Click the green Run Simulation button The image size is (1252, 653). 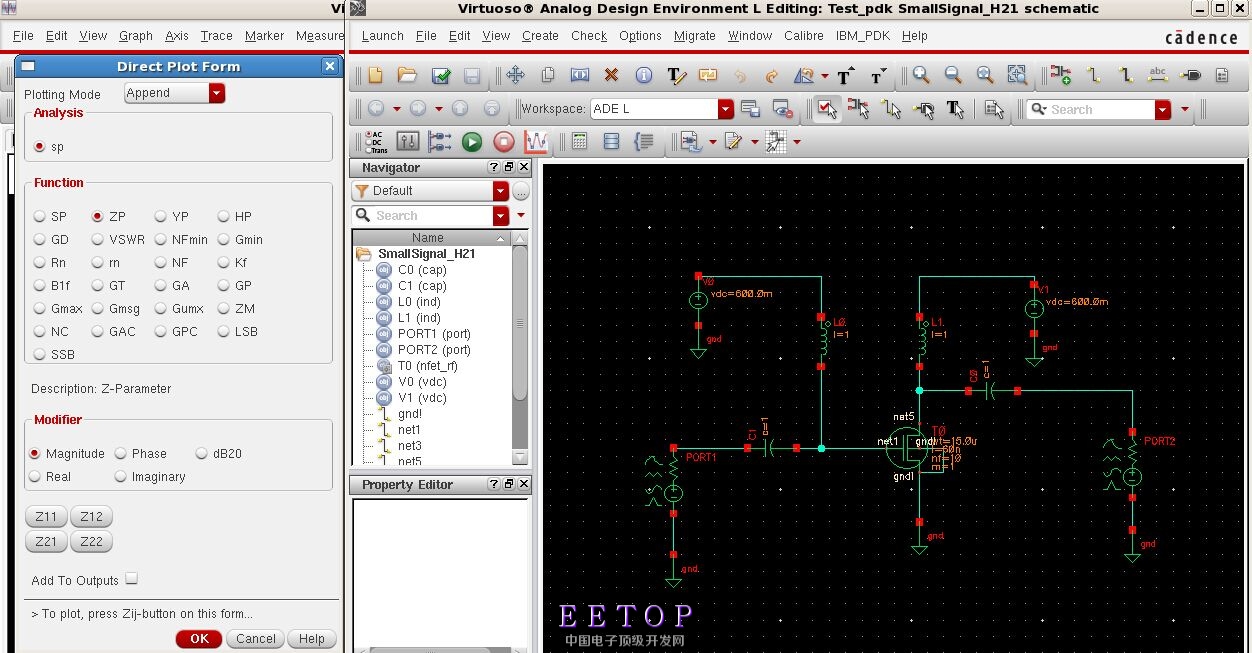(x=471, y=142)
